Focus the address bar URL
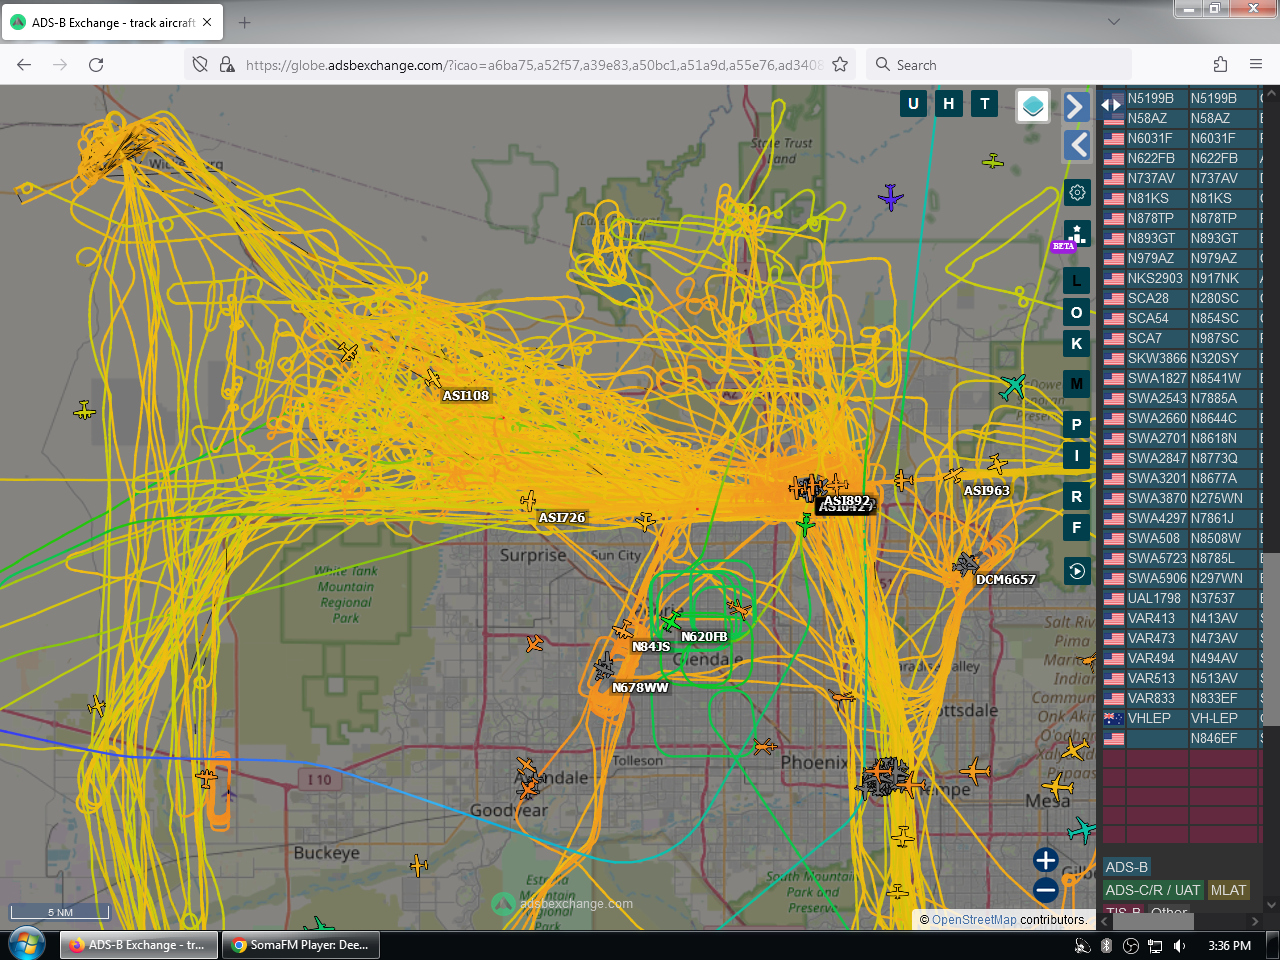Image resolution: width=1280 pixels, height=960 pixels. [x=534, y=65]
